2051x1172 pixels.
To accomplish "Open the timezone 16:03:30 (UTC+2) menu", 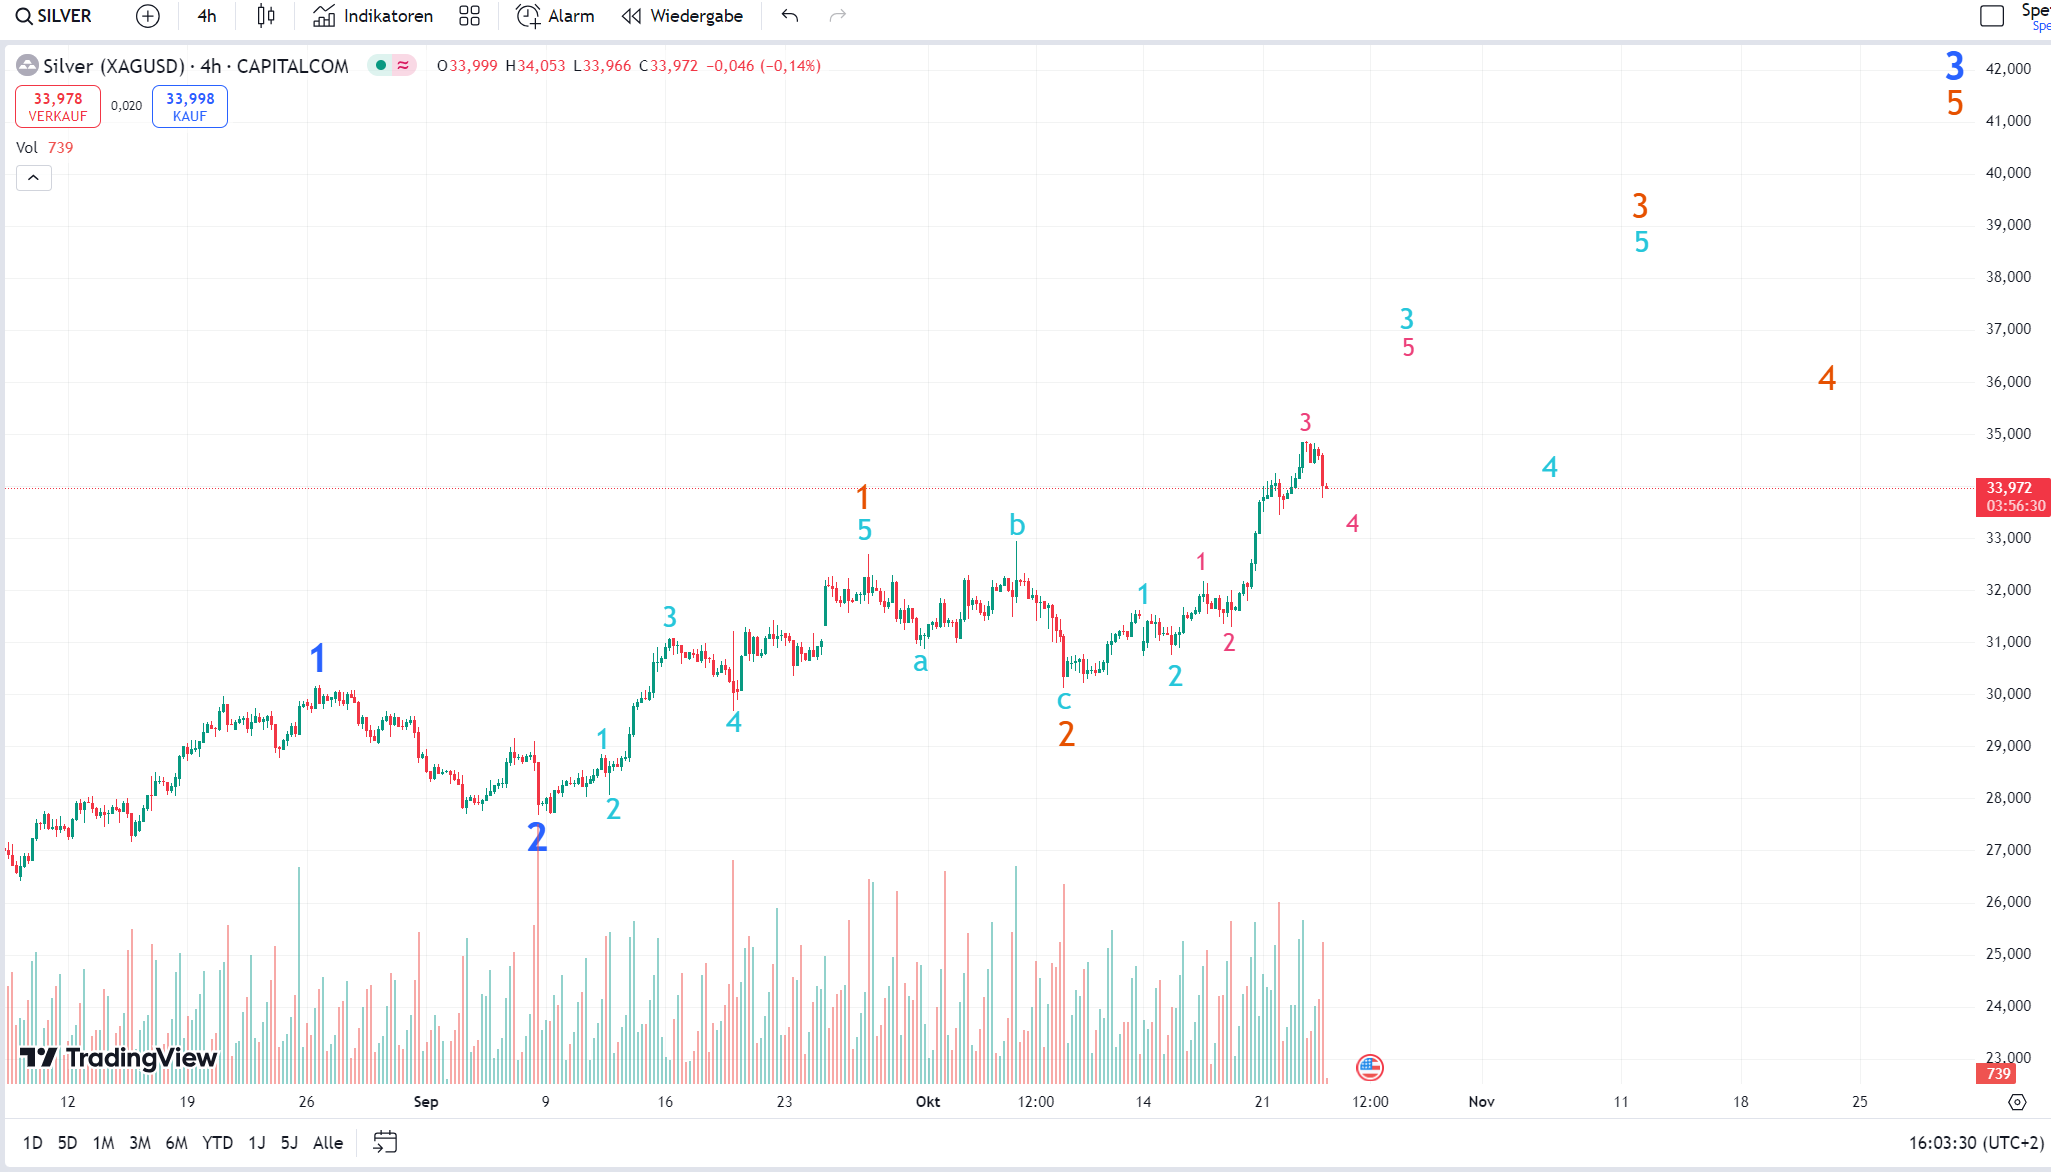I will [x=1976, y=1142].
